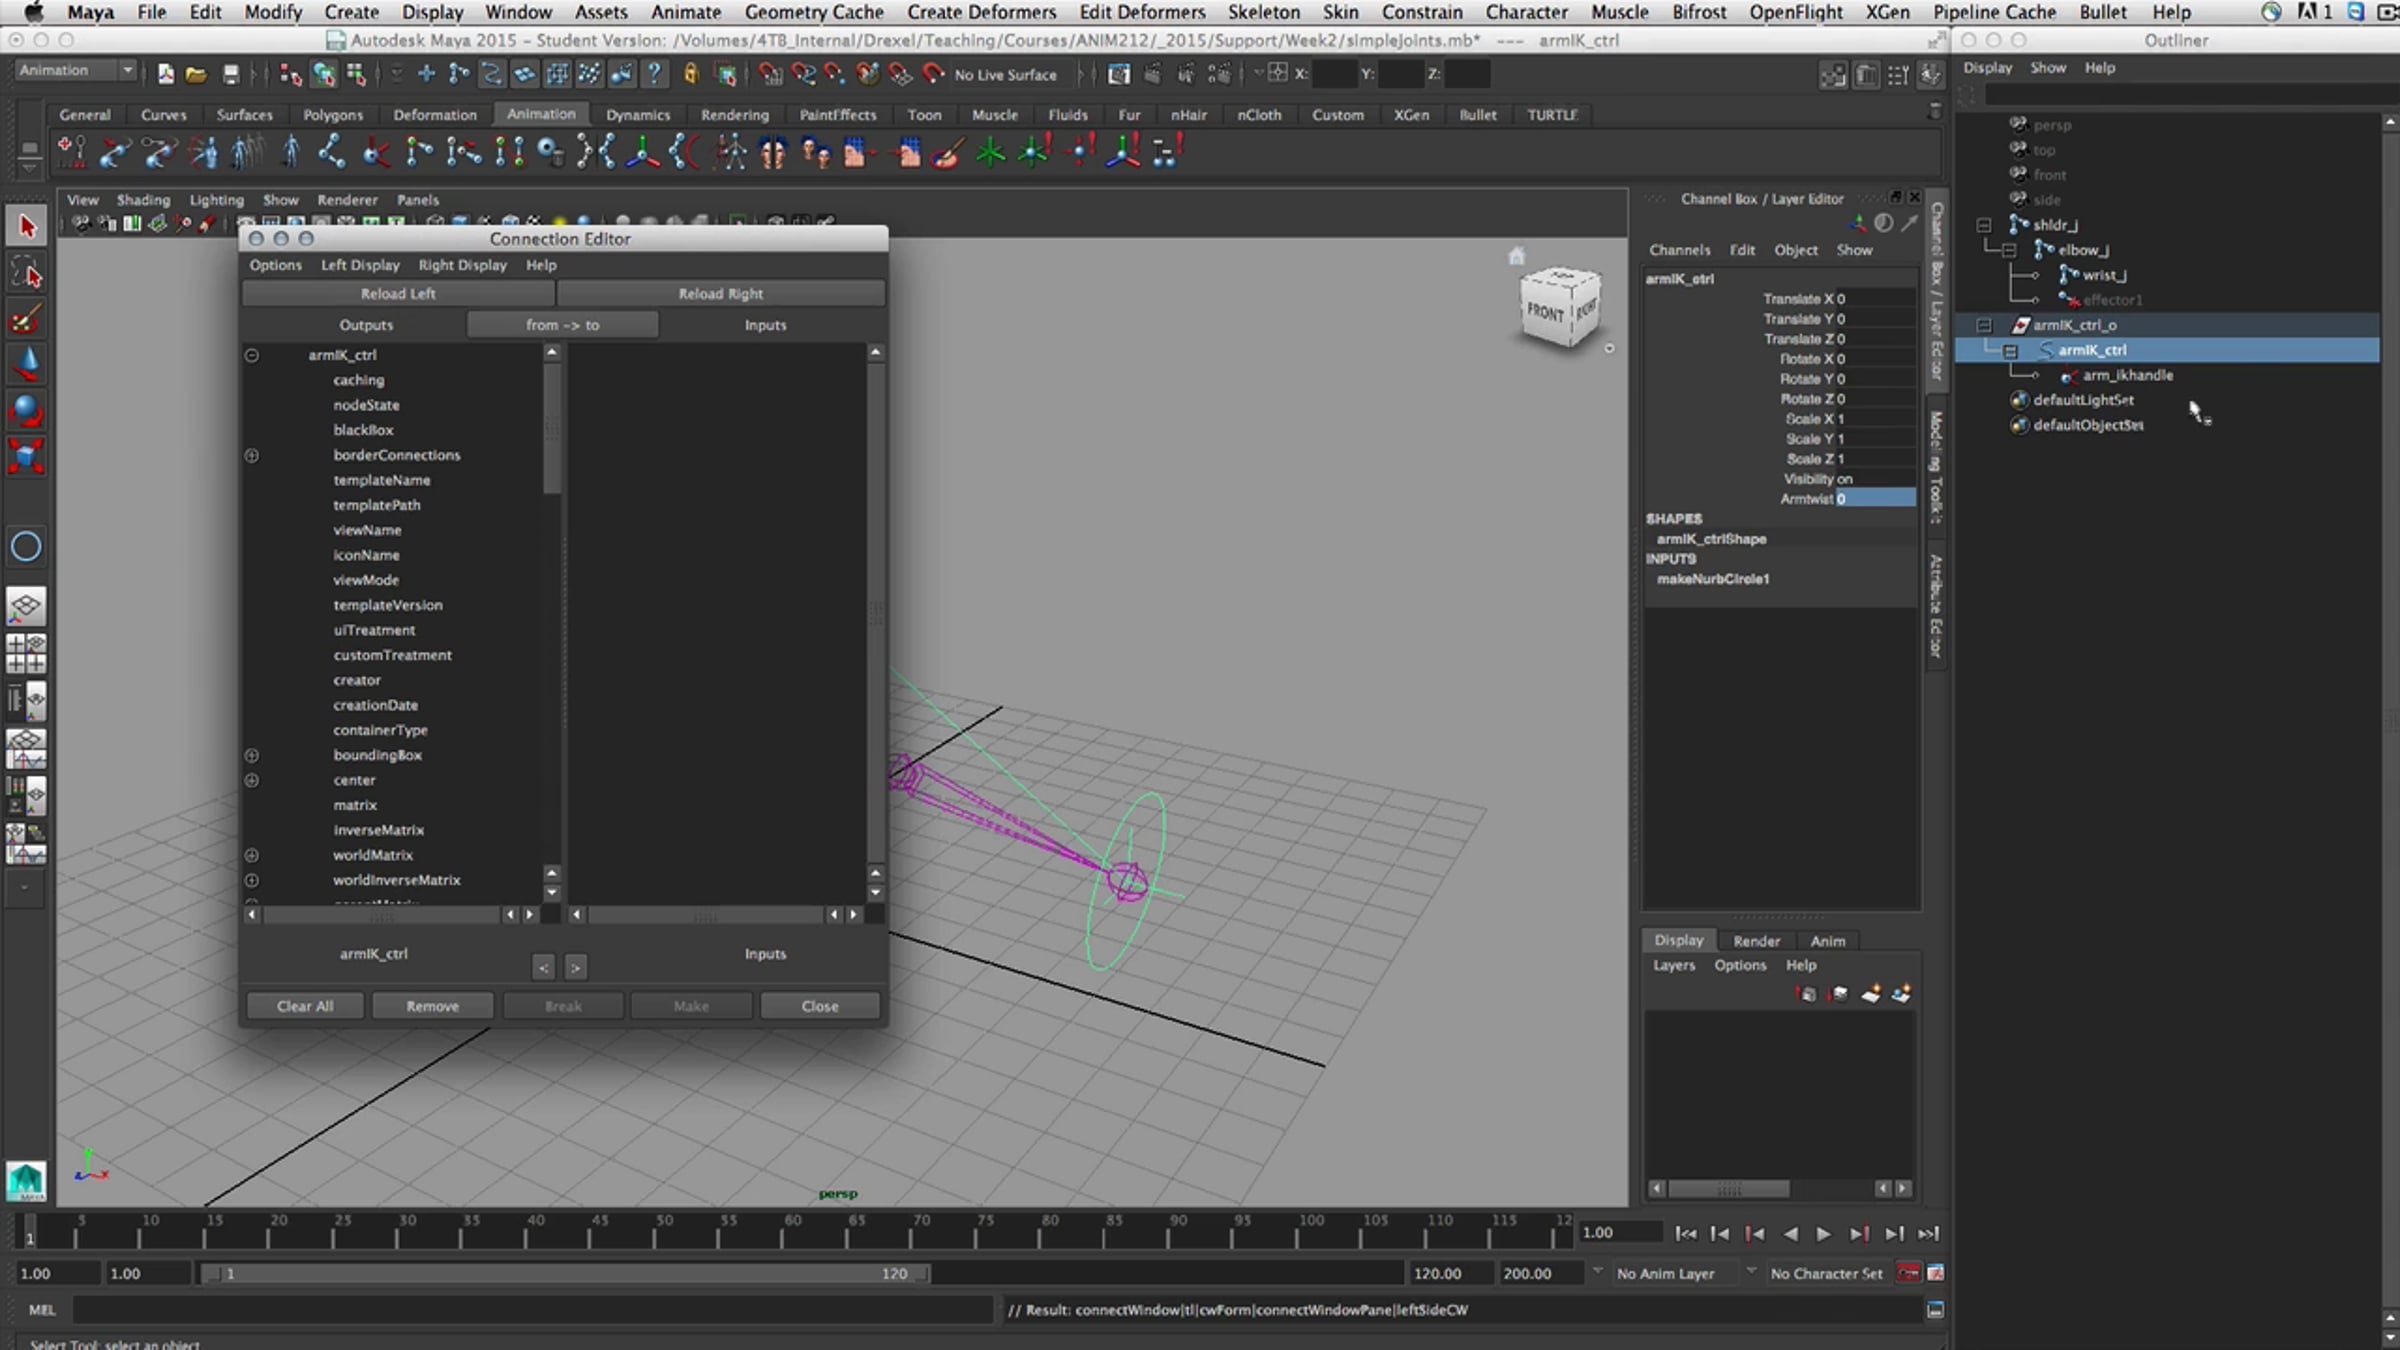
Task: Collapse the armIK_ctrl_o node in Outliner
Action: click(1984, 325)
